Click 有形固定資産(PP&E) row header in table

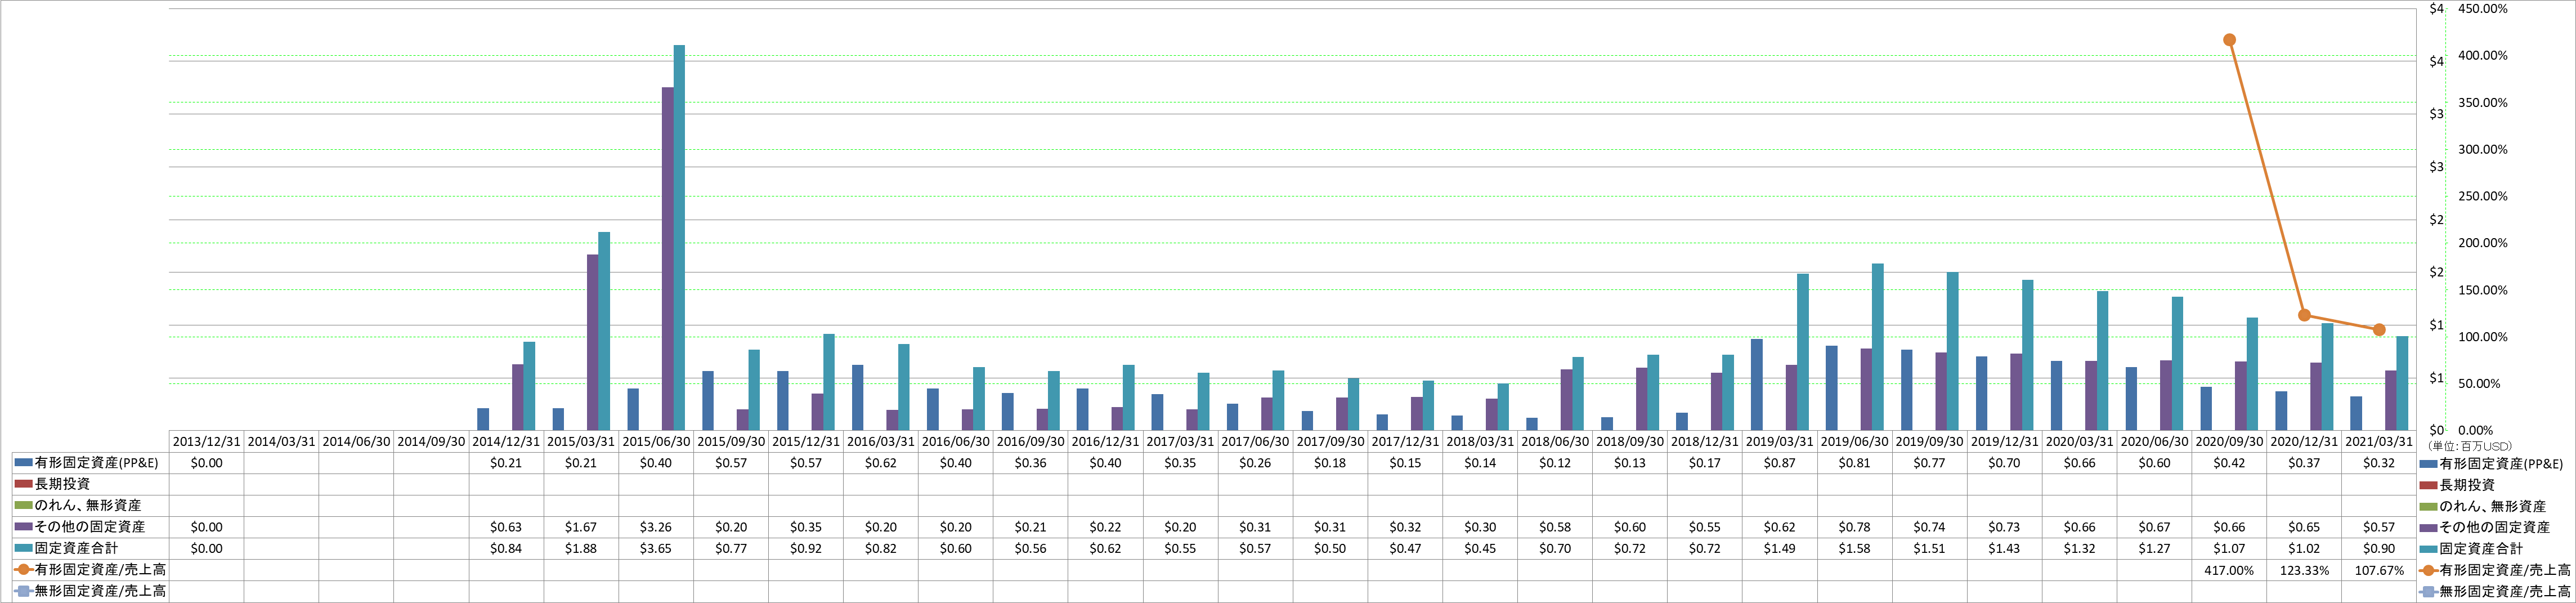pyautogui.click(x=90, y=463)
